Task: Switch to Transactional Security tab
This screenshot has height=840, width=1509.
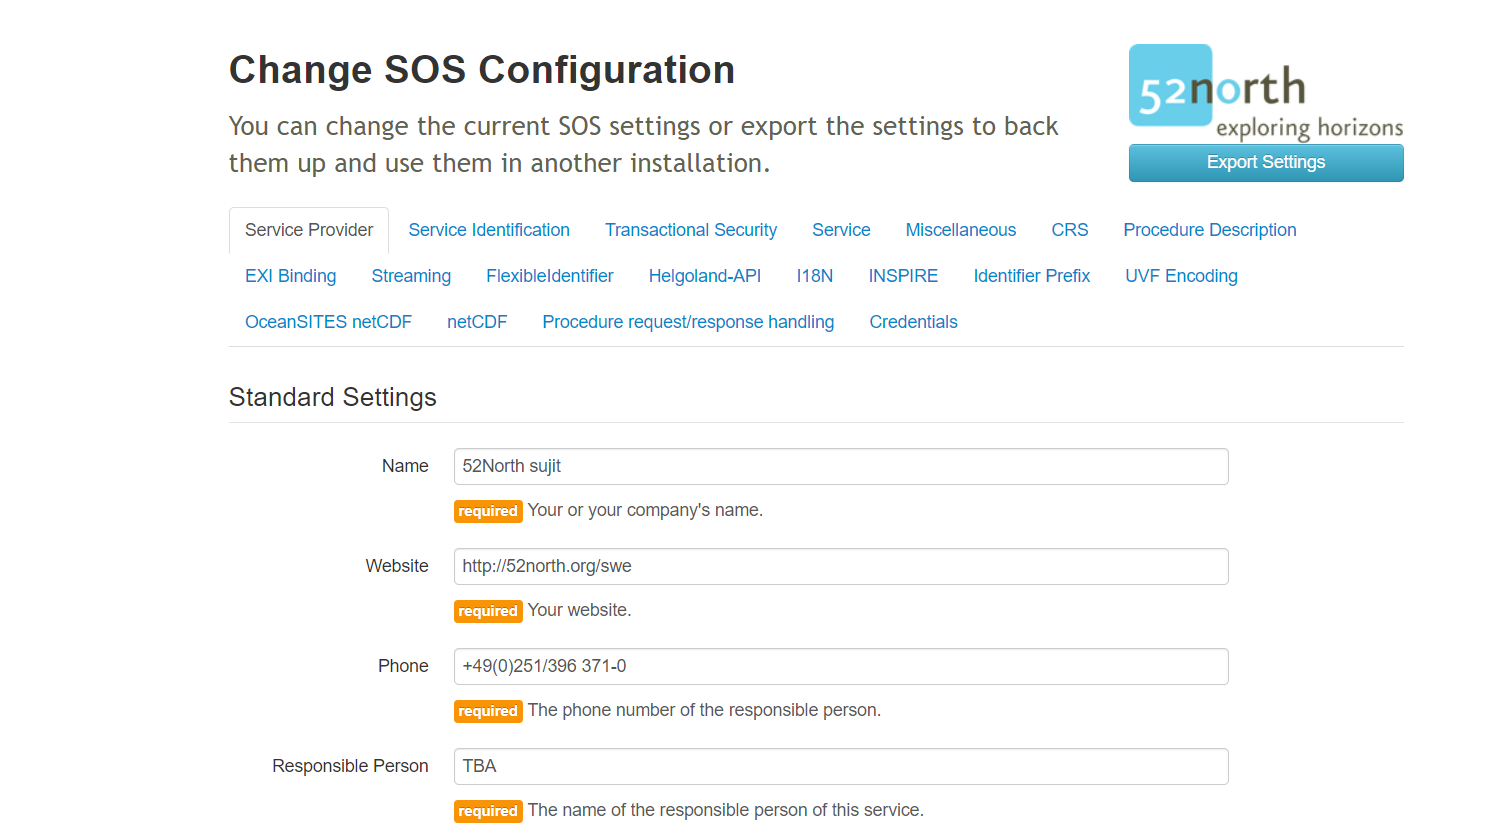Action: tap(691, 230)
